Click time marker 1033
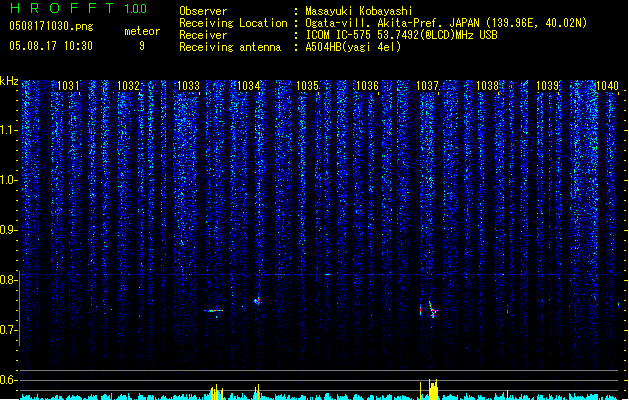629x400 pixels. pos(188,86)
